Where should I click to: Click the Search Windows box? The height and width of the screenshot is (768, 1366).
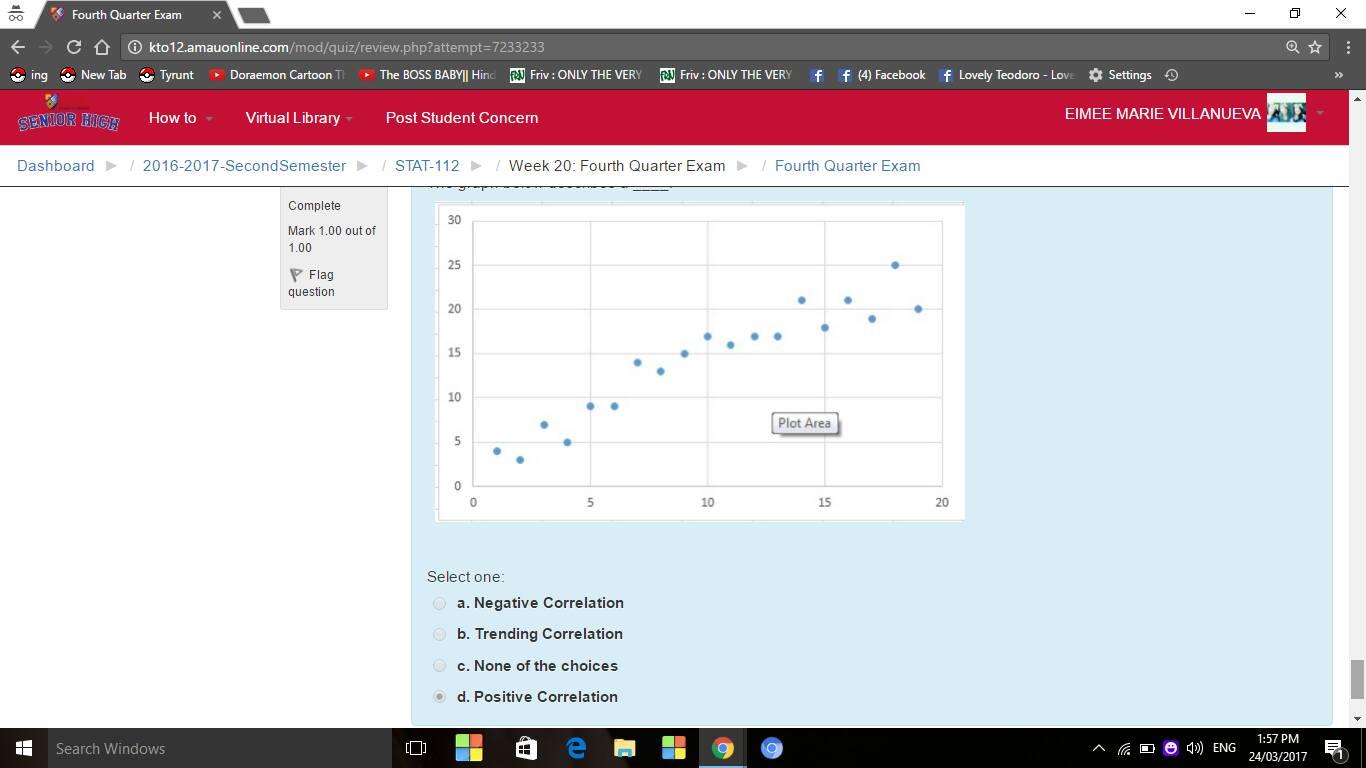pyautogui.click(x=220, y=748)
